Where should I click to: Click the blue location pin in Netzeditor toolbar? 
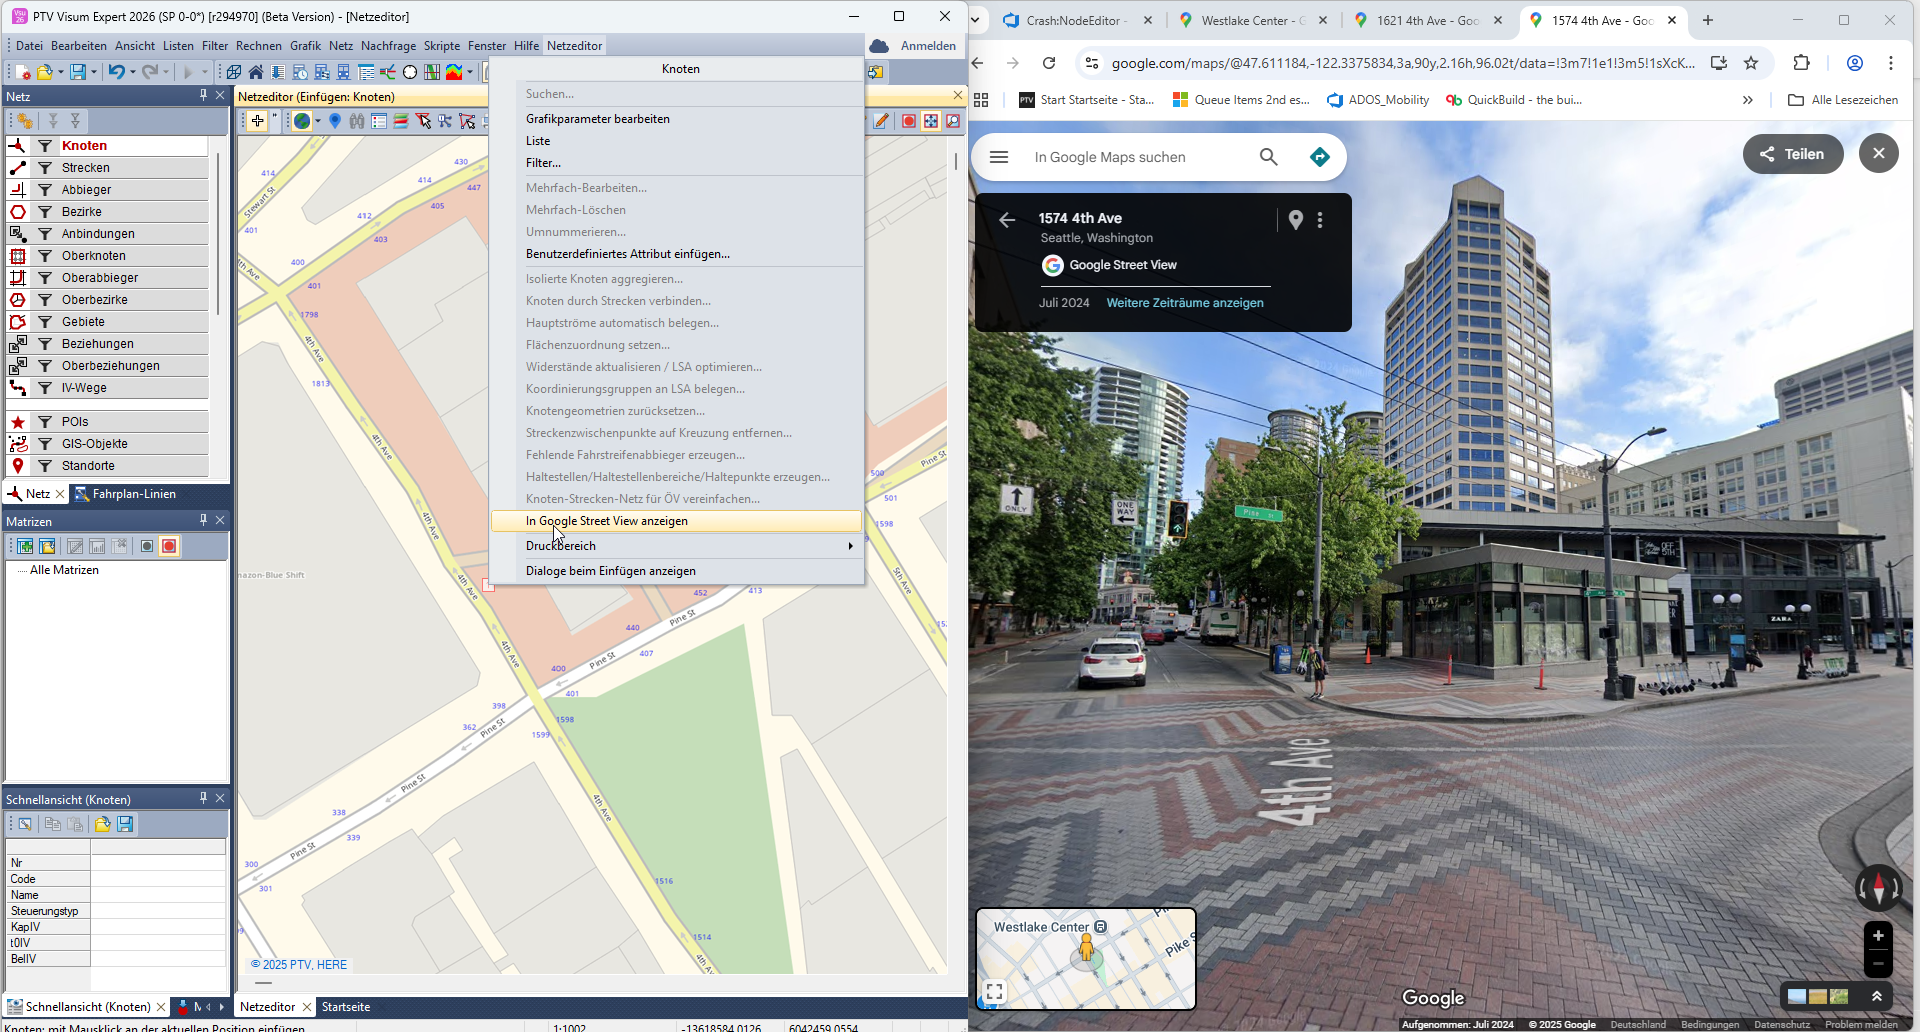335,121
